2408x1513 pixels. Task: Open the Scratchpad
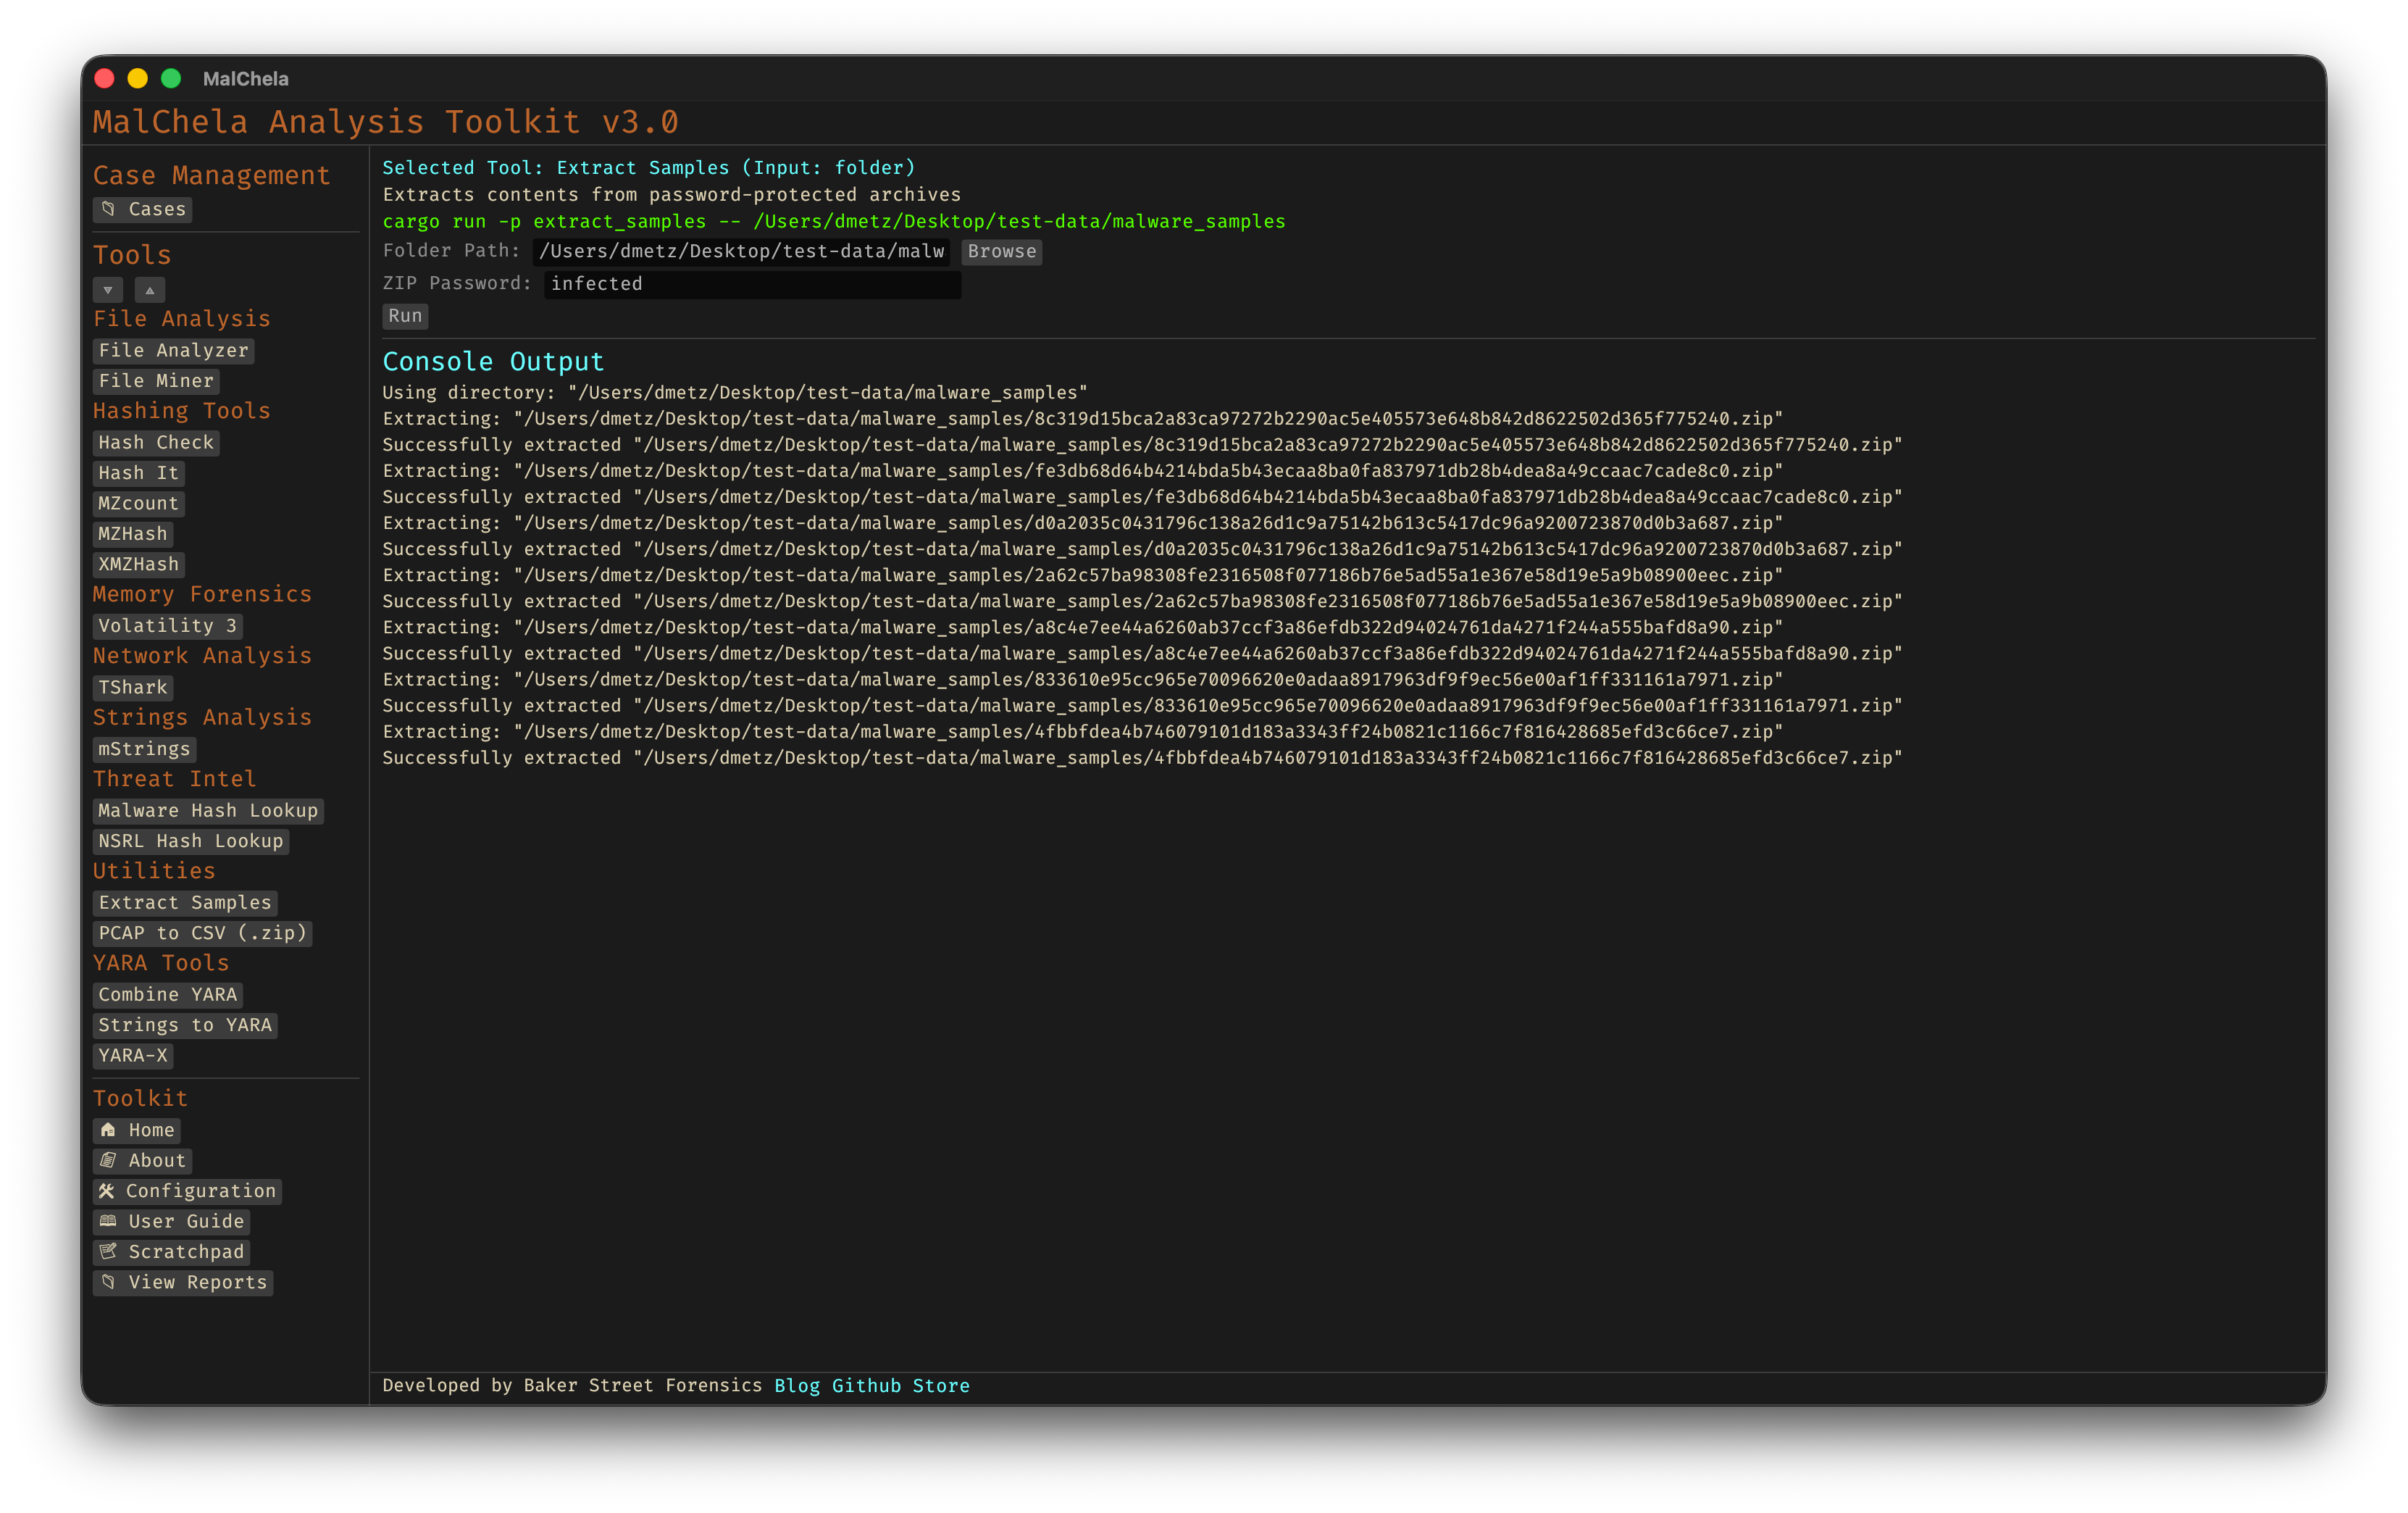(172, 1252)
